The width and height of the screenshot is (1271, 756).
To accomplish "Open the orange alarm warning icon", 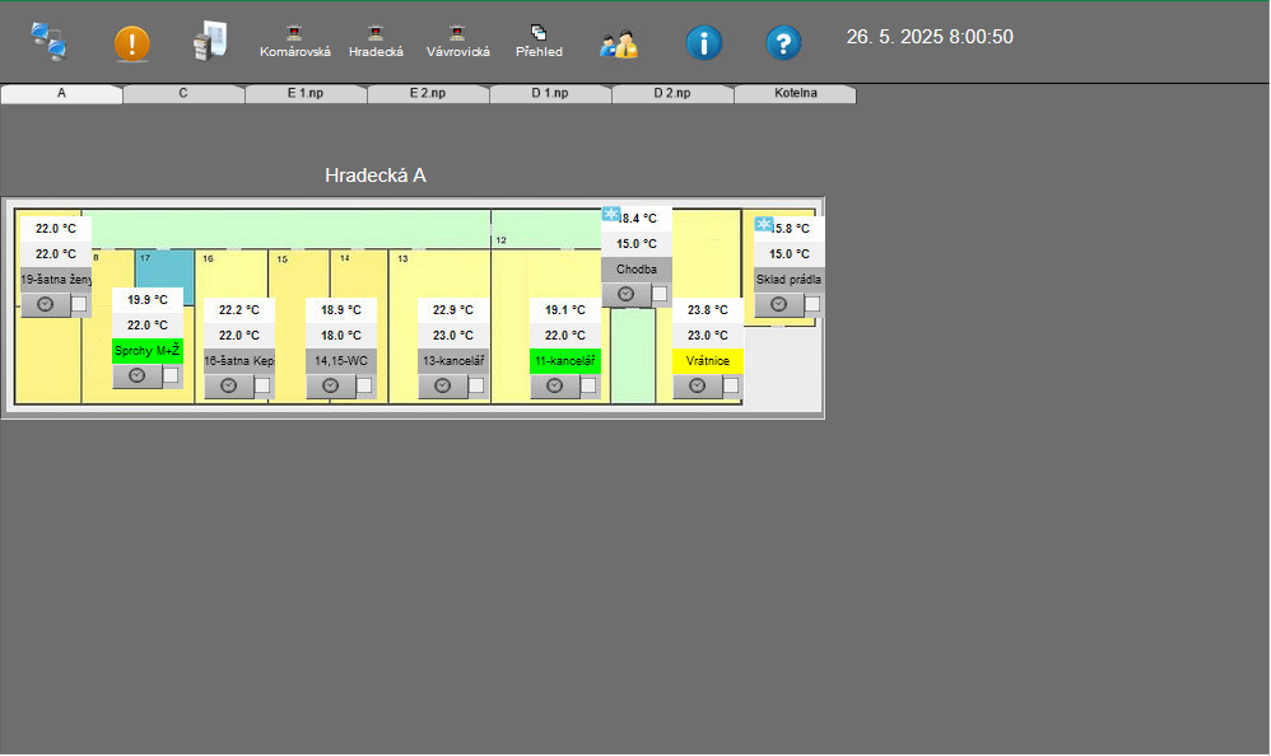I will (x=131, y=44).
